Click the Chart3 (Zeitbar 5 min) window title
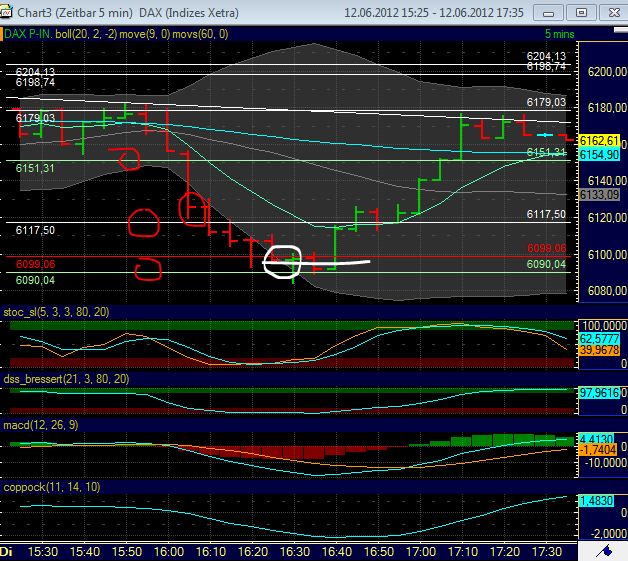This screenshot has width=628, height=561. (x=75, y=12)
